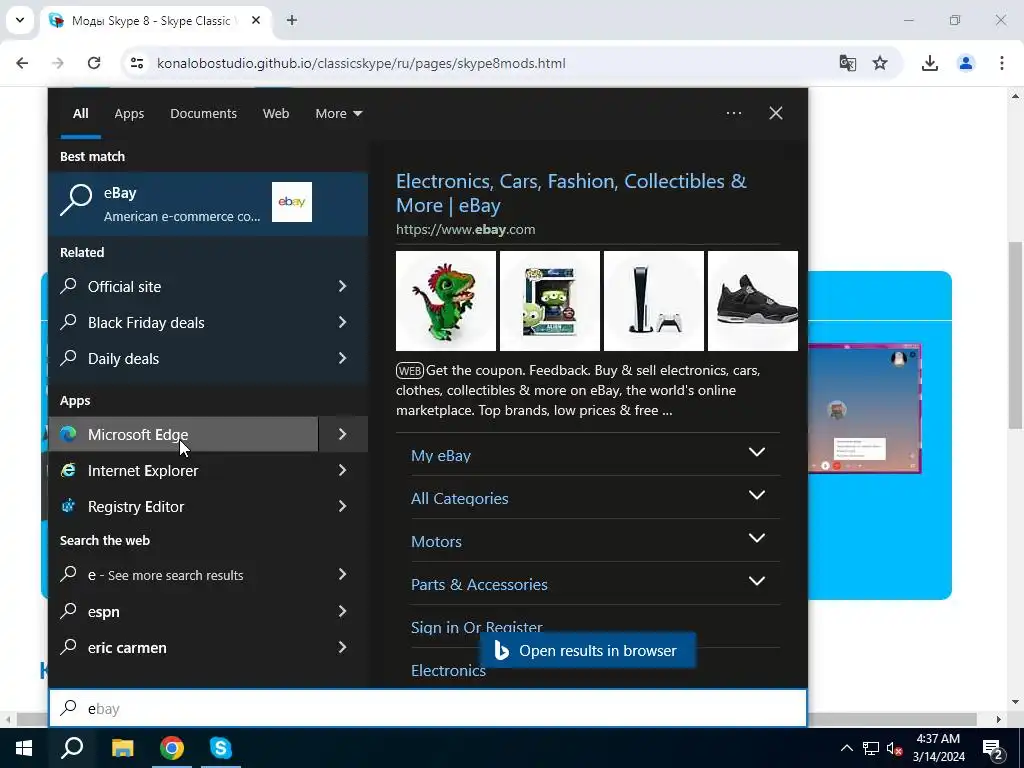Click the muted volume tray icon
Viewport: 1024px width, 768px height.
(895, 748)
